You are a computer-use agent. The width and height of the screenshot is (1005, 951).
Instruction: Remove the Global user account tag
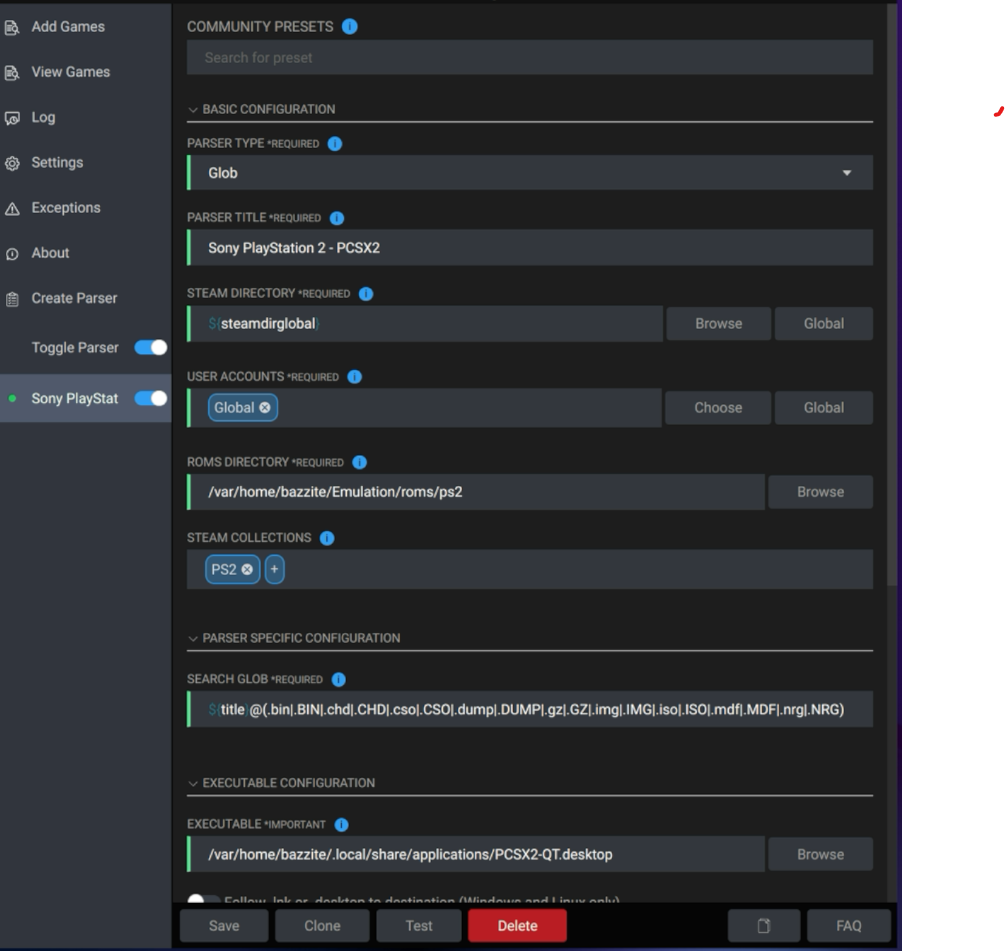265,408
